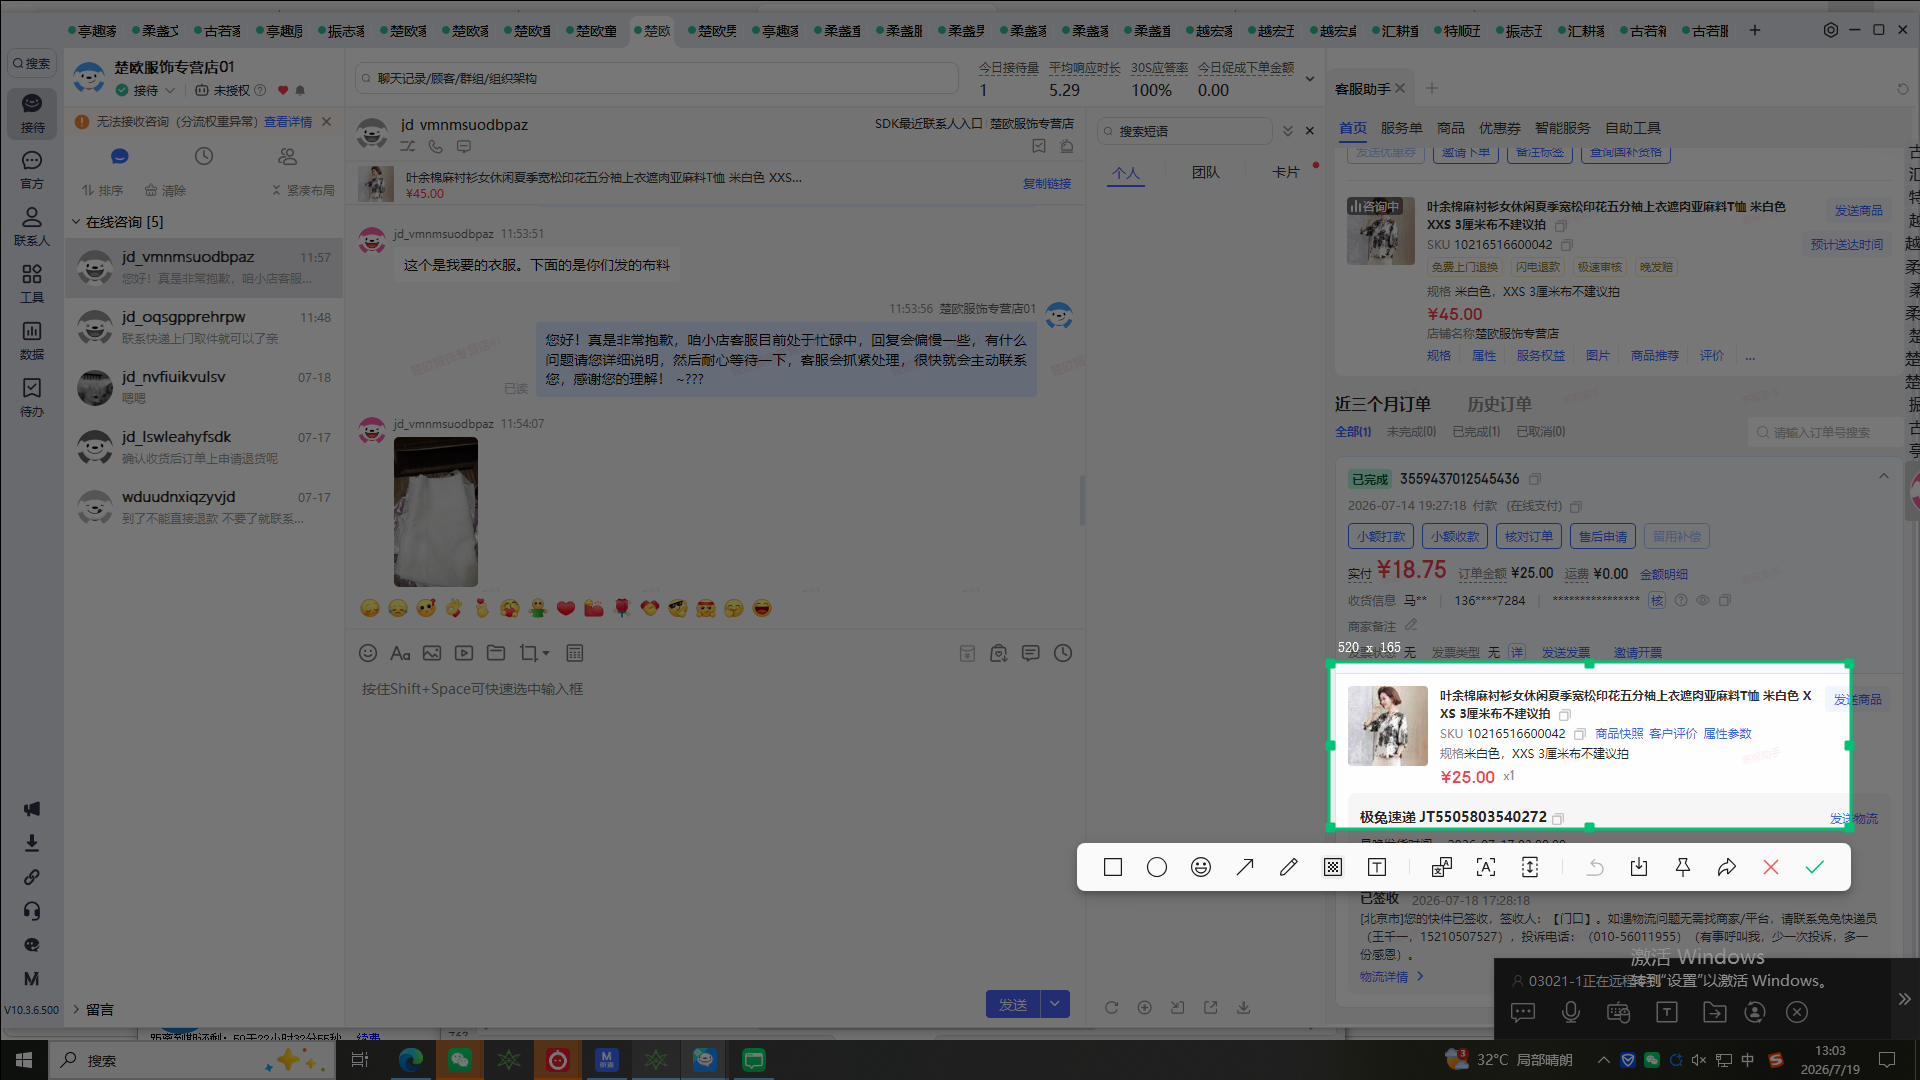The height and width of the screenshot is (1080, 1920).
Task: Click the 搜索短语 phrase search field
Action: (1185, 131)
